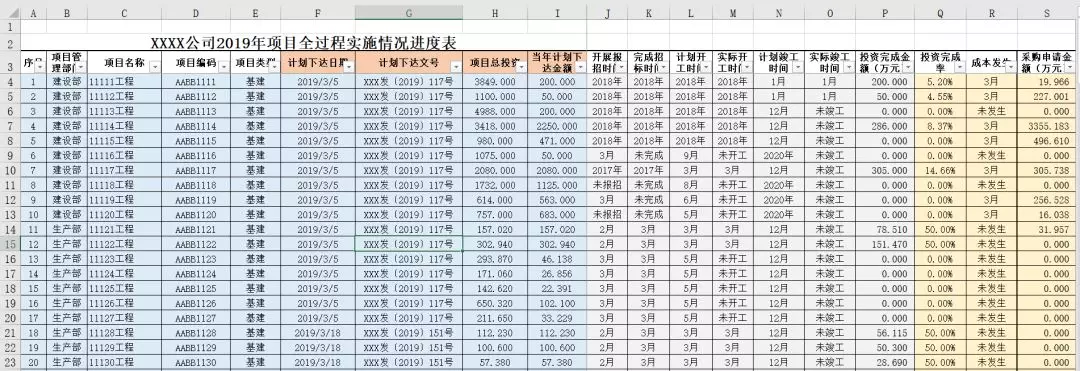Open the 采购申请金额 filter dropdown
The width and height of the screenshot is (1080, 371).
1070,67
